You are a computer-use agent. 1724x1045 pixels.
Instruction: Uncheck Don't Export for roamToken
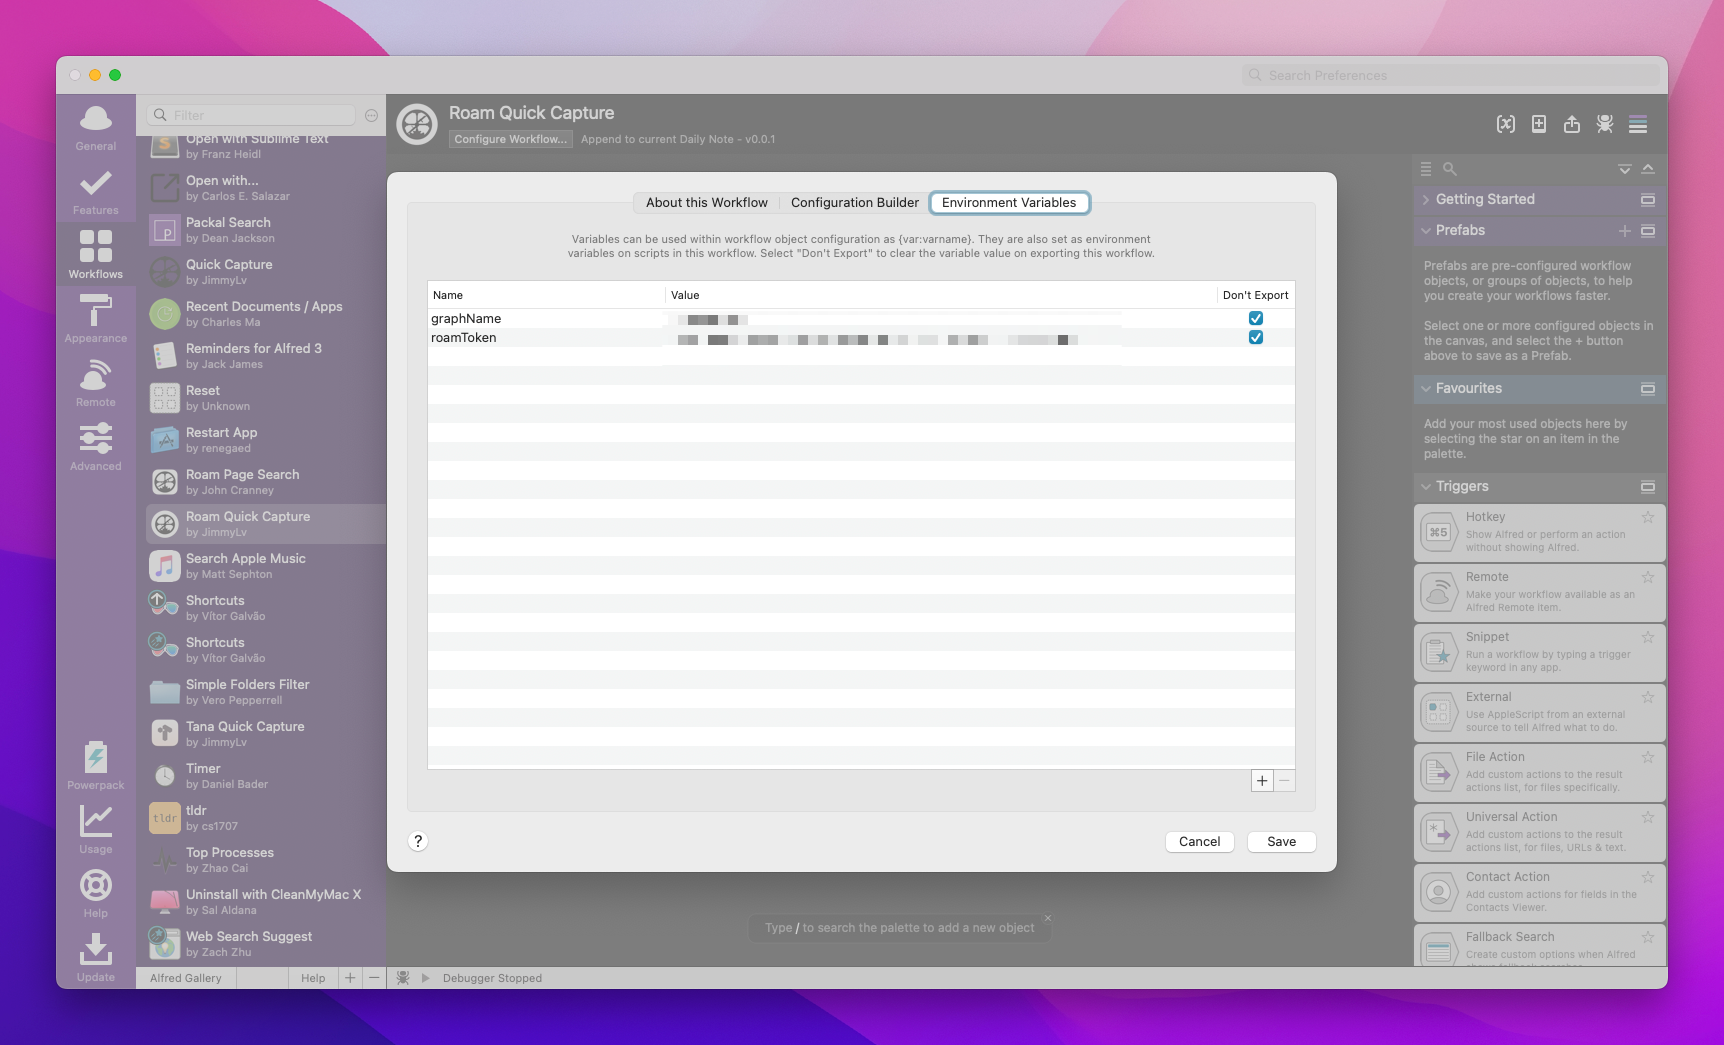[x=1256, y=337]
